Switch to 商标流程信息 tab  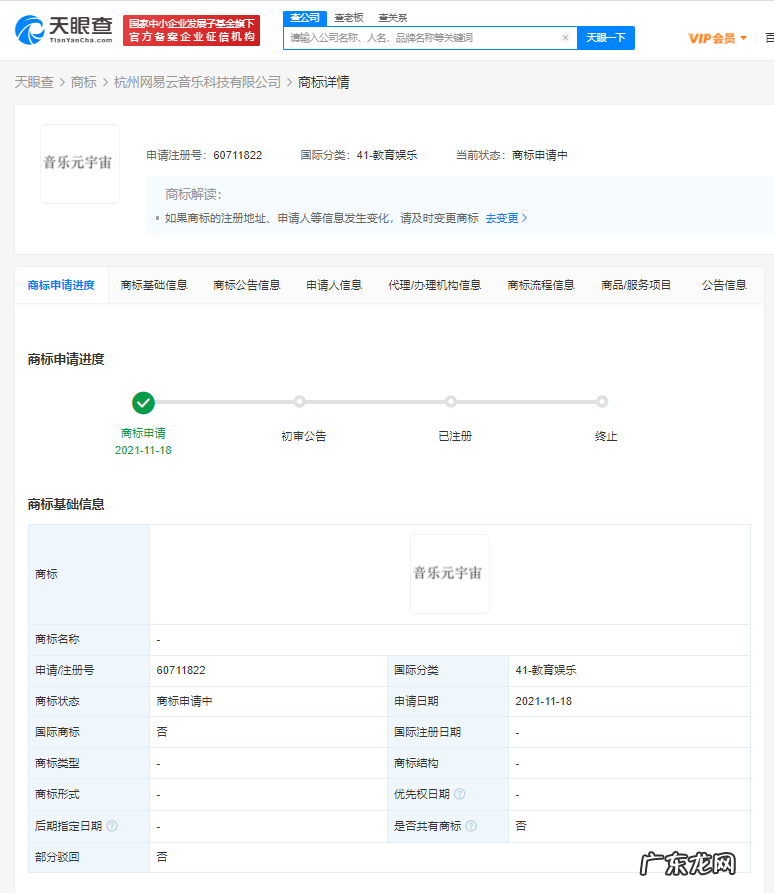pyautogui.click(x=541, y=285)
